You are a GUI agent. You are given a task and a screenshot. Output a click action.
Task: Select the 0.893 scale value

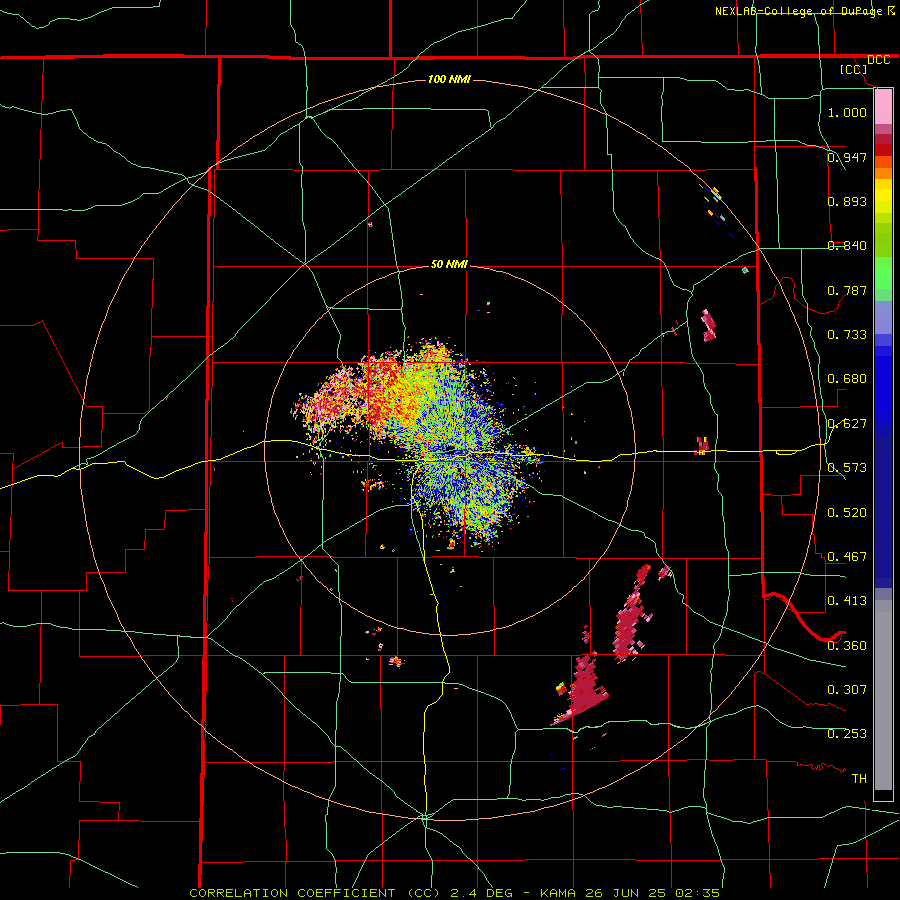pyautogui.click(x=847, y=201)
